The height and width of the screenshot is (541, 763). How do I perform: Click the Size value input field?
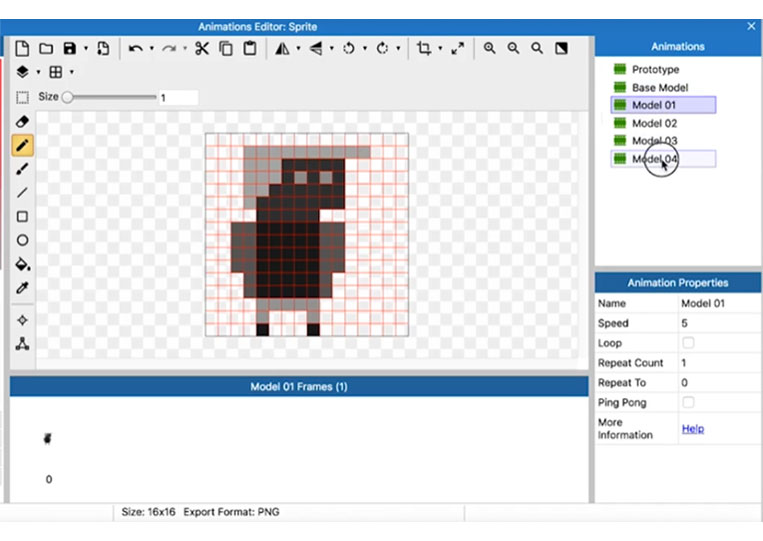(x=178, y=97)
